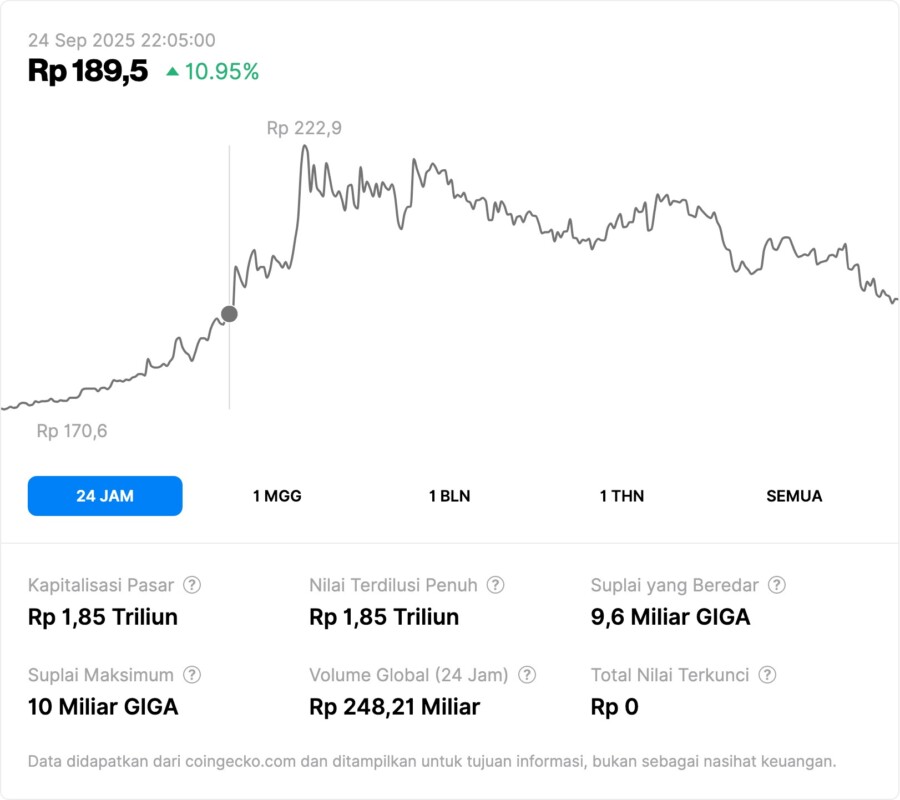Click the gray chart cursor dot
The width and height of the screenshot is (900, 800).
pos(229,314)
